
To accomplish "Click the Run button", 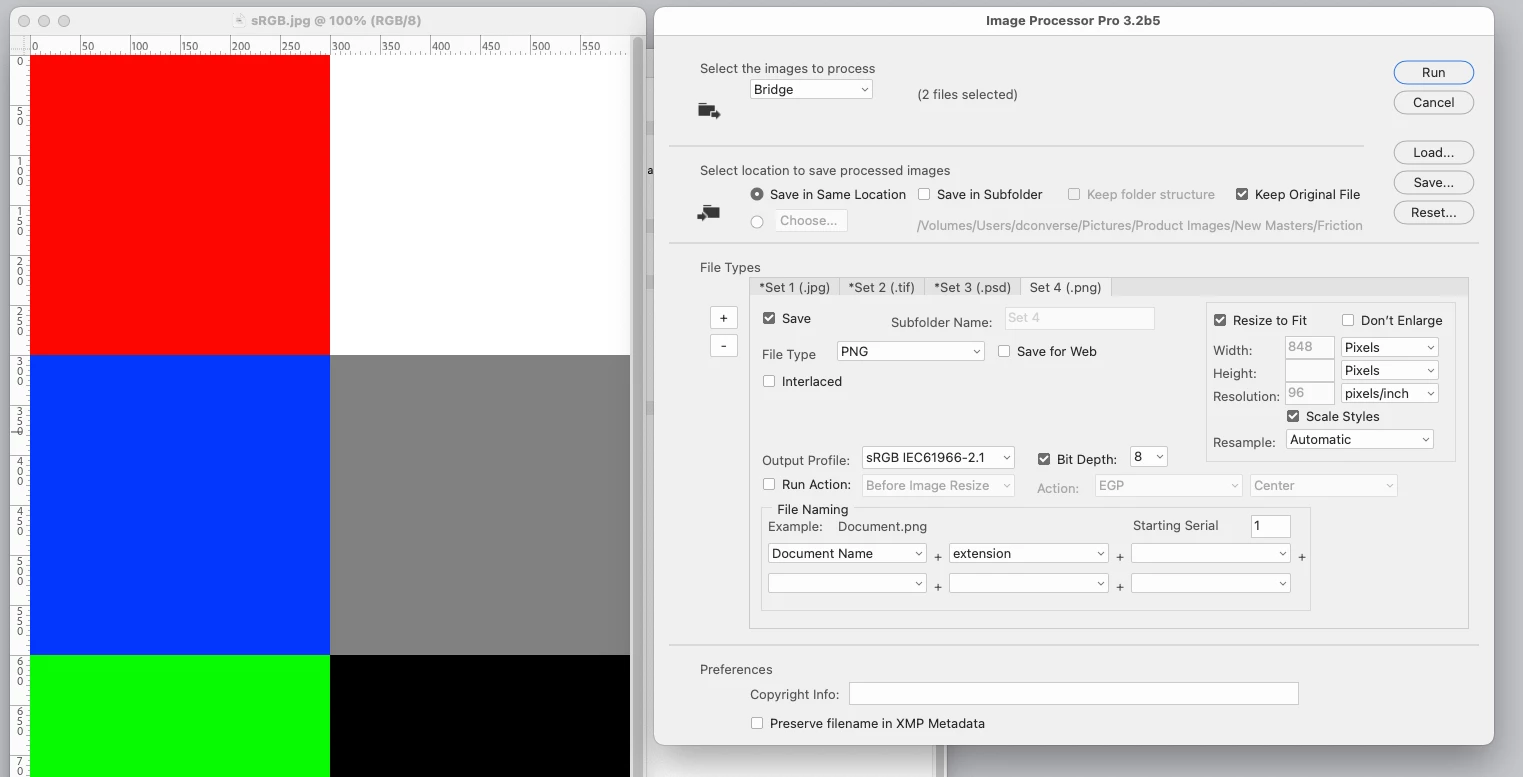I will (x=1433, y=72).
